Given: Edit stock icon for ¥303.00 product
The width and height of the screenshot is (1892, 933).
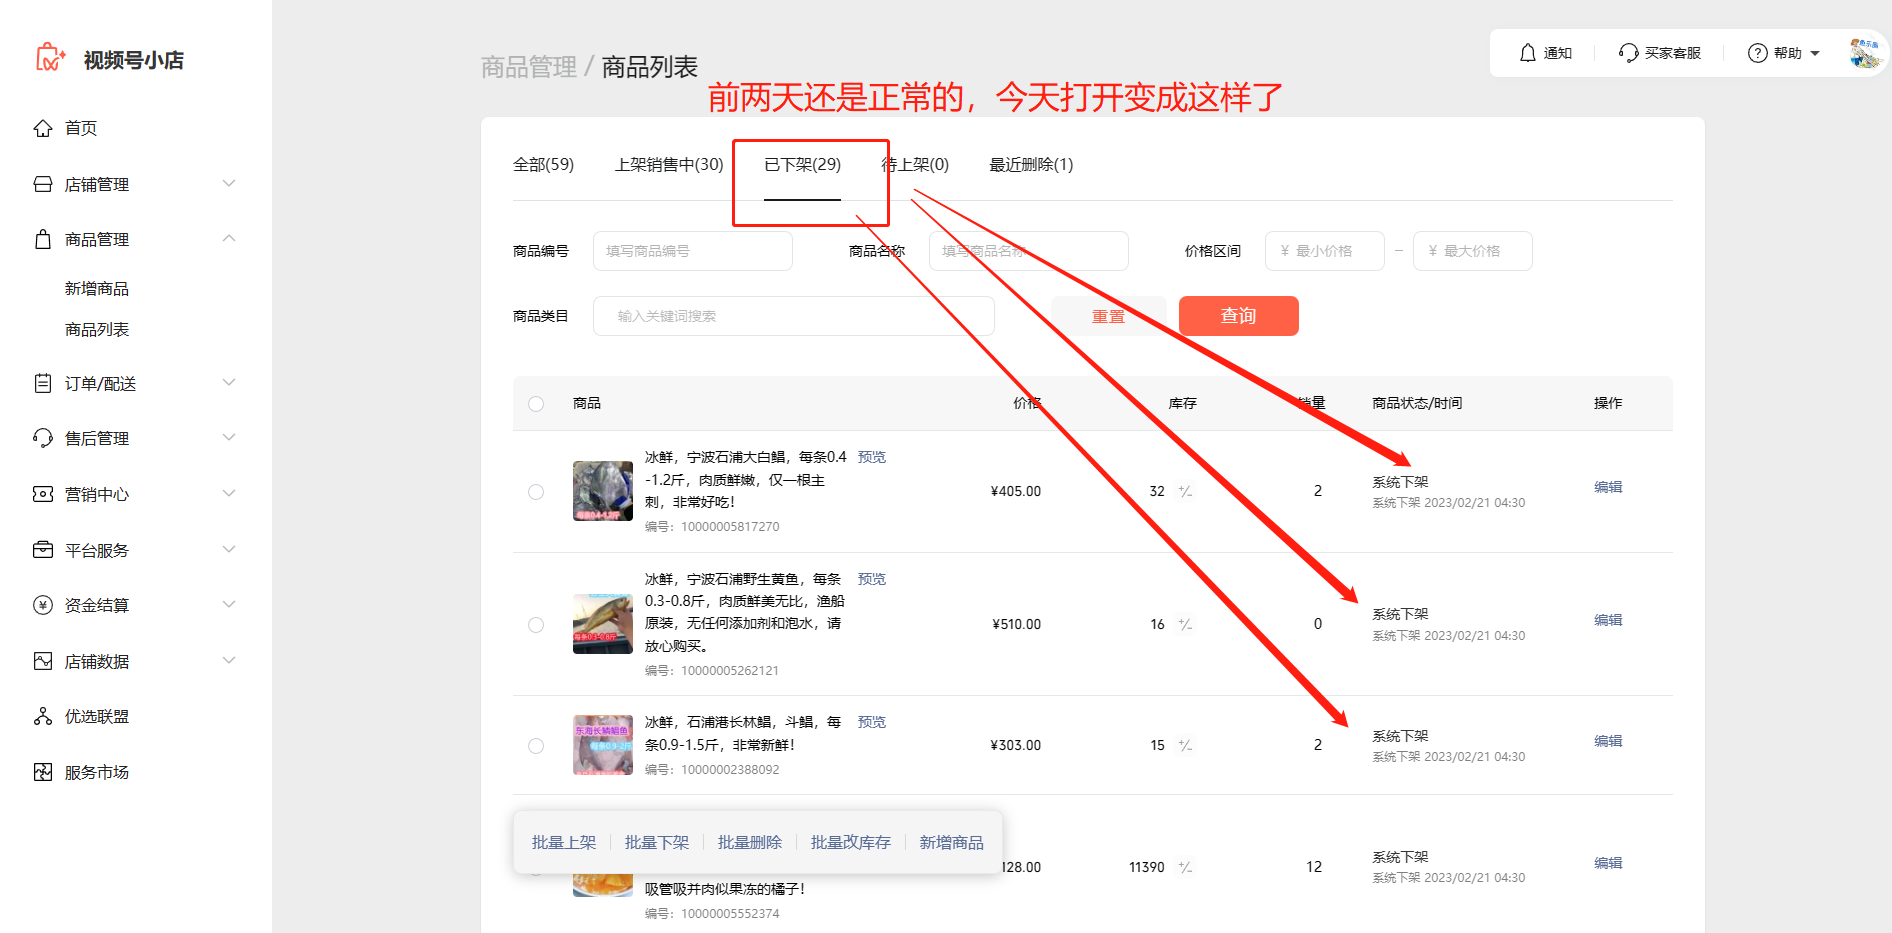Looking at the screenshot, I should coord(1185,745).
